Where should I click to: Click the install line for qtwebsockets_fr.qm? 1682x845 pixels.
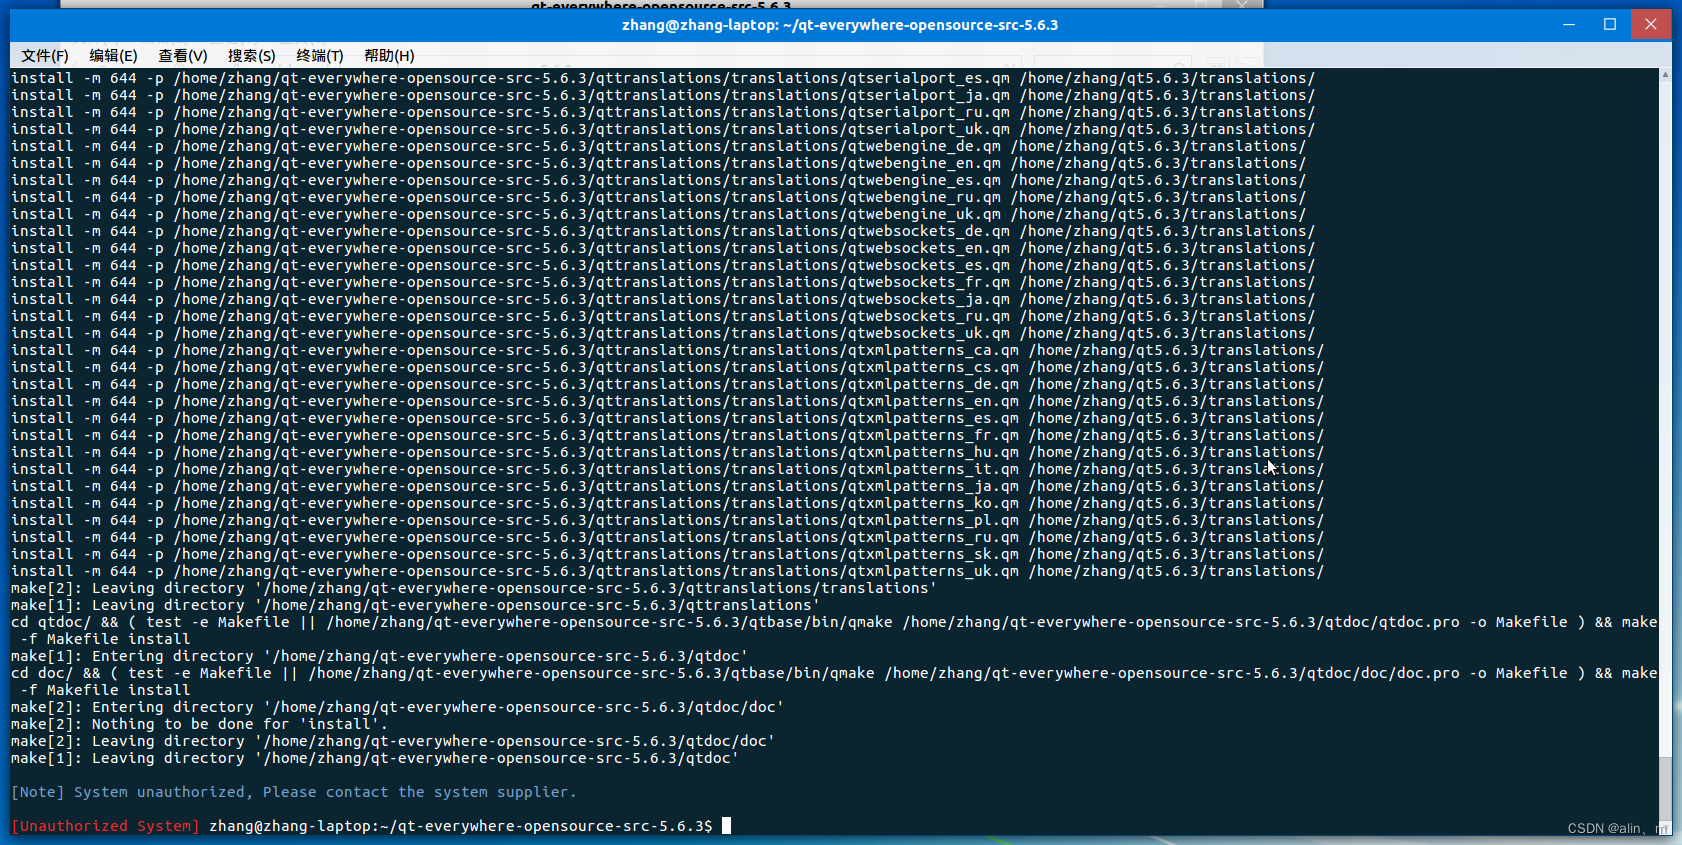pos(663,282)
